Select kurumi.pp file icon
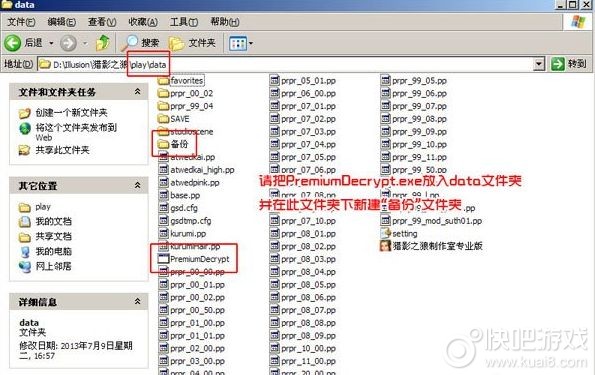Screen dimensions: 595x375 (x=163, y=233)
